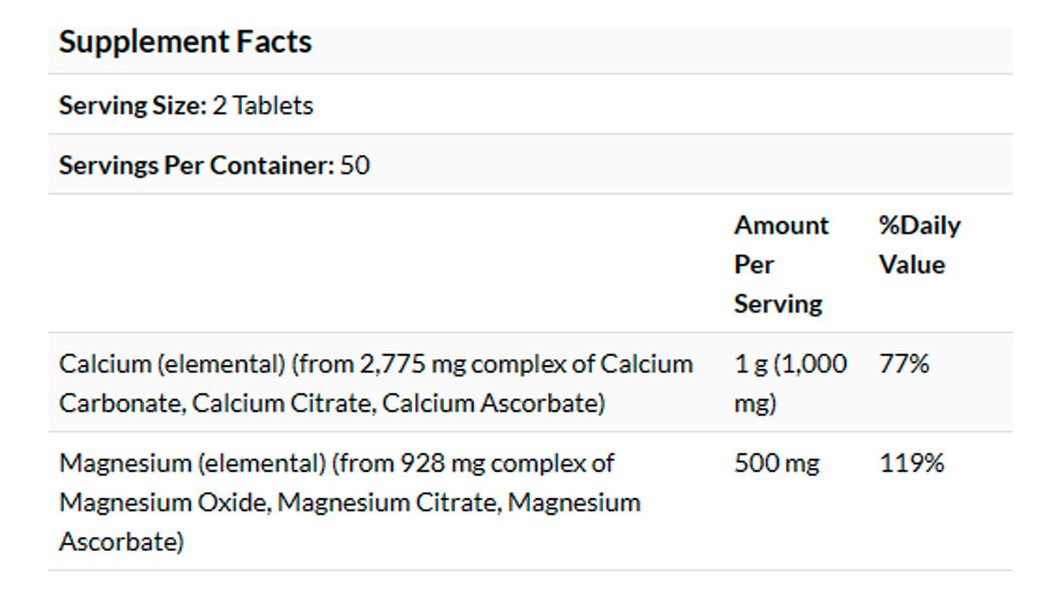This screenshot has height=599, width=1061.
Task: Click the Supplement Facts heading
Action: tap(185, 42)
